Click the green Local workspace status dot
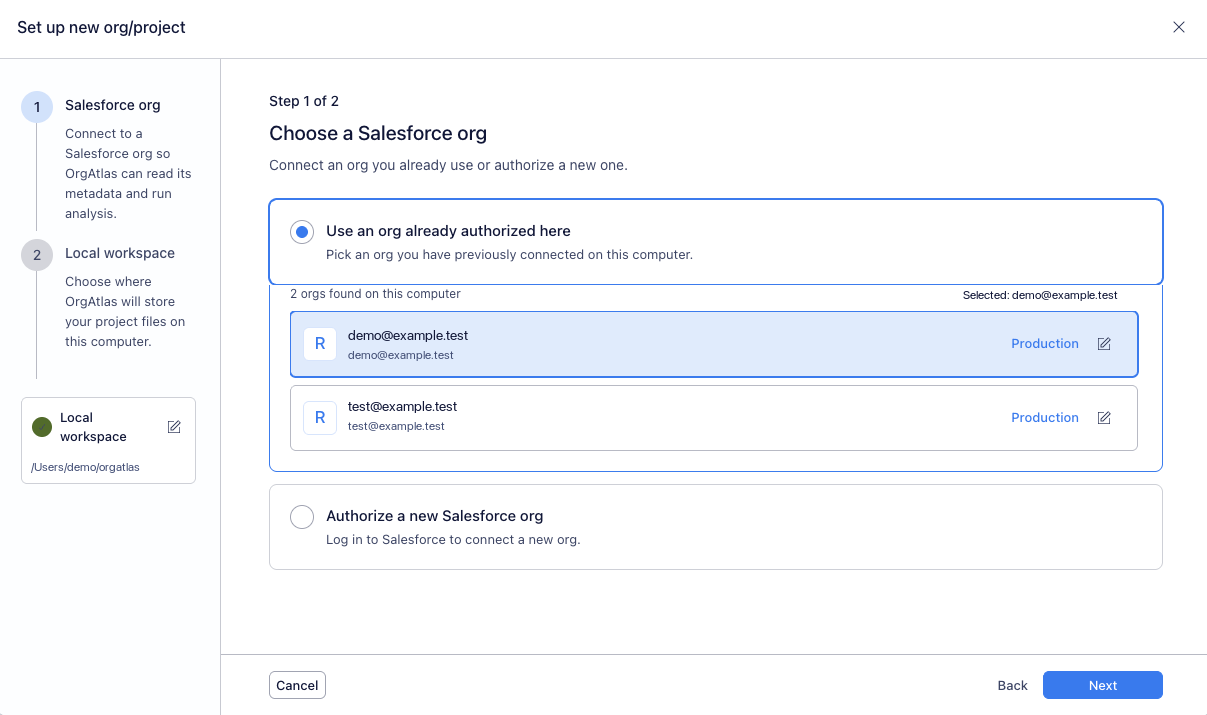 click(x=42, y=427)
